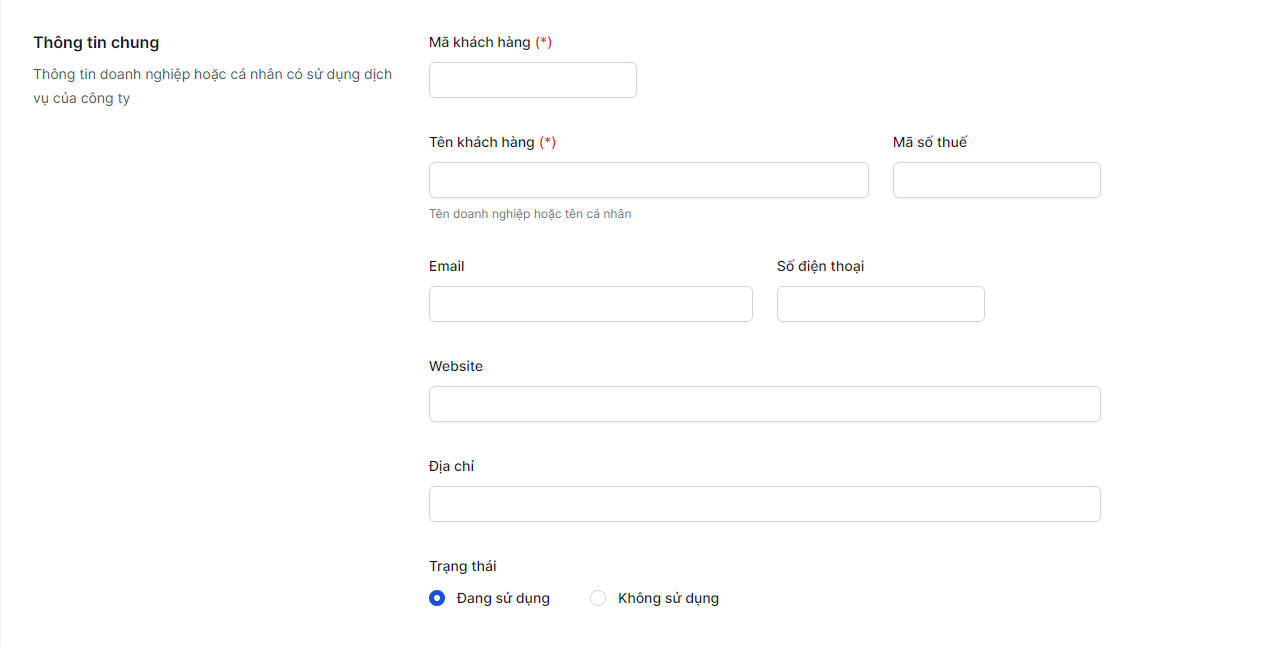
Task: Click into the Mã số thuế field
Action: [x=996, y=180]
